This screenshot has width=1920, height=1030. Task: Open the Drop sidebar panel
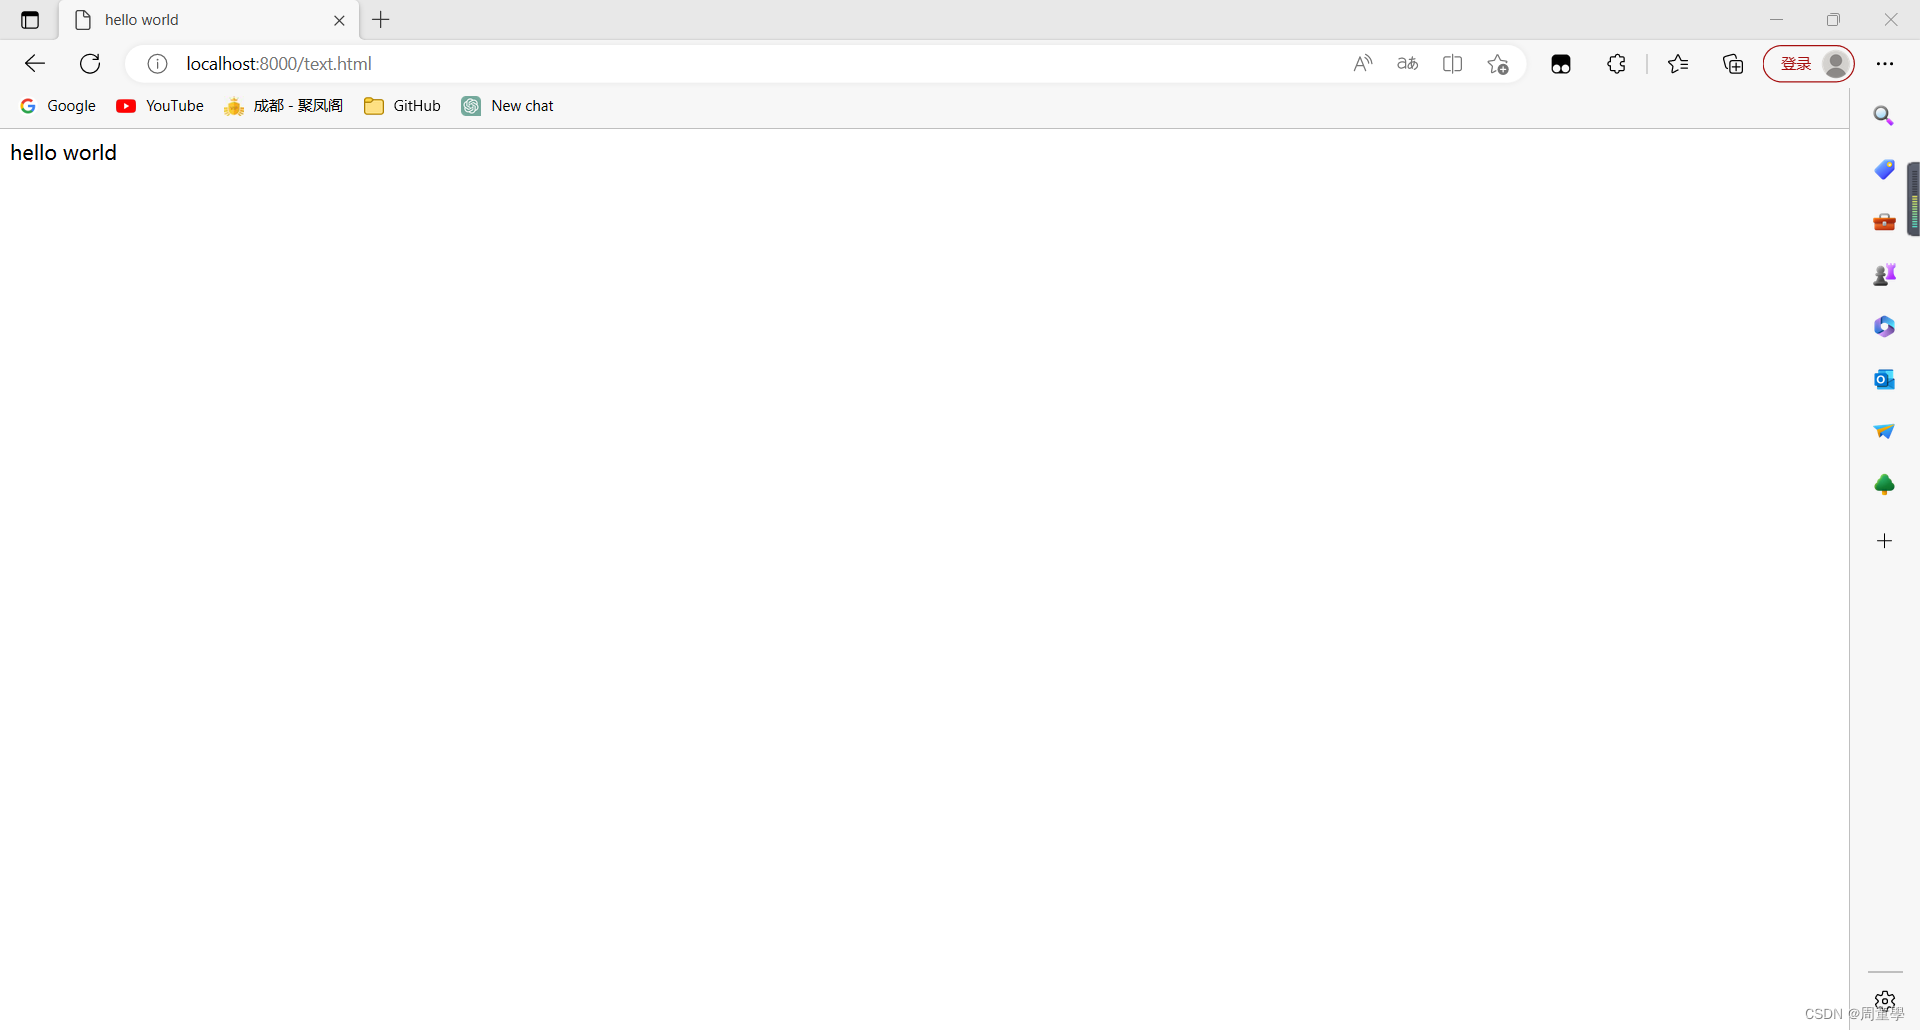click(x=1884, y=431)
